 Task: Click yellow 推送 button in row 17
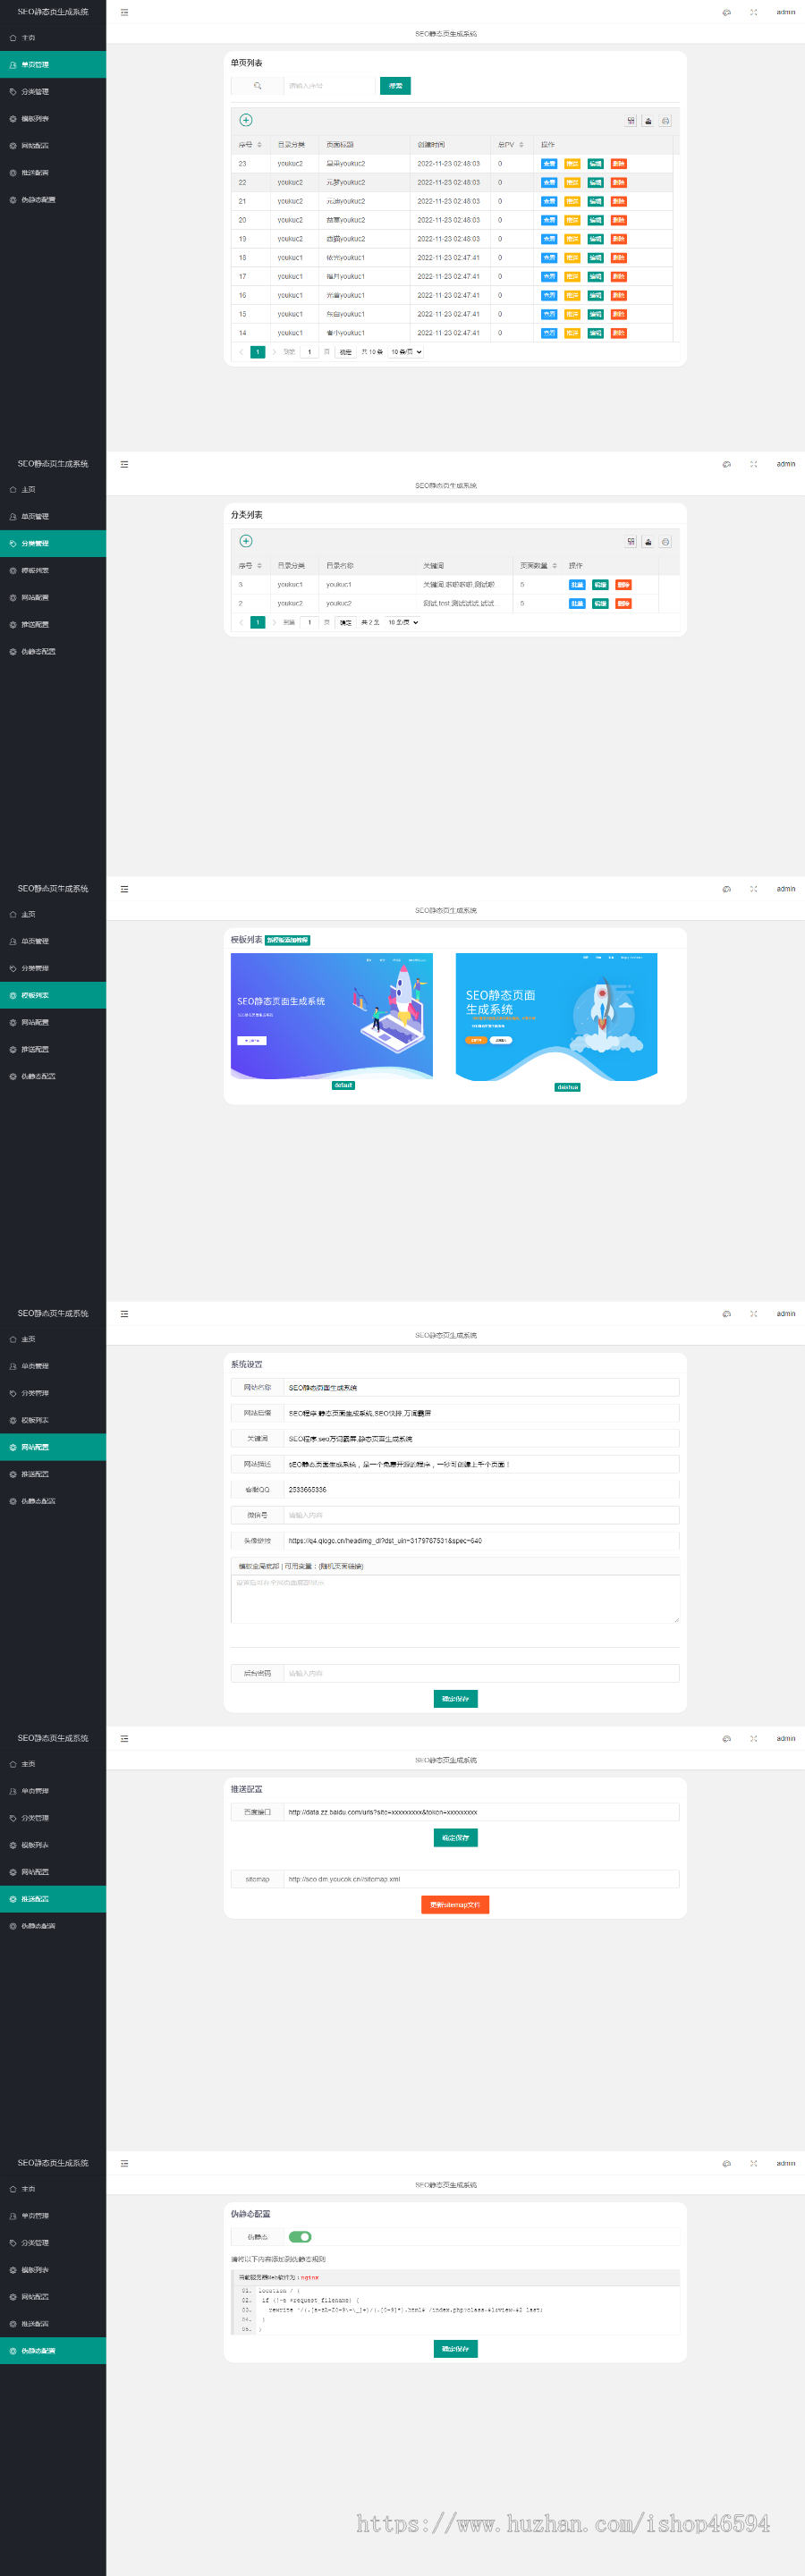[x=572, y=277]
